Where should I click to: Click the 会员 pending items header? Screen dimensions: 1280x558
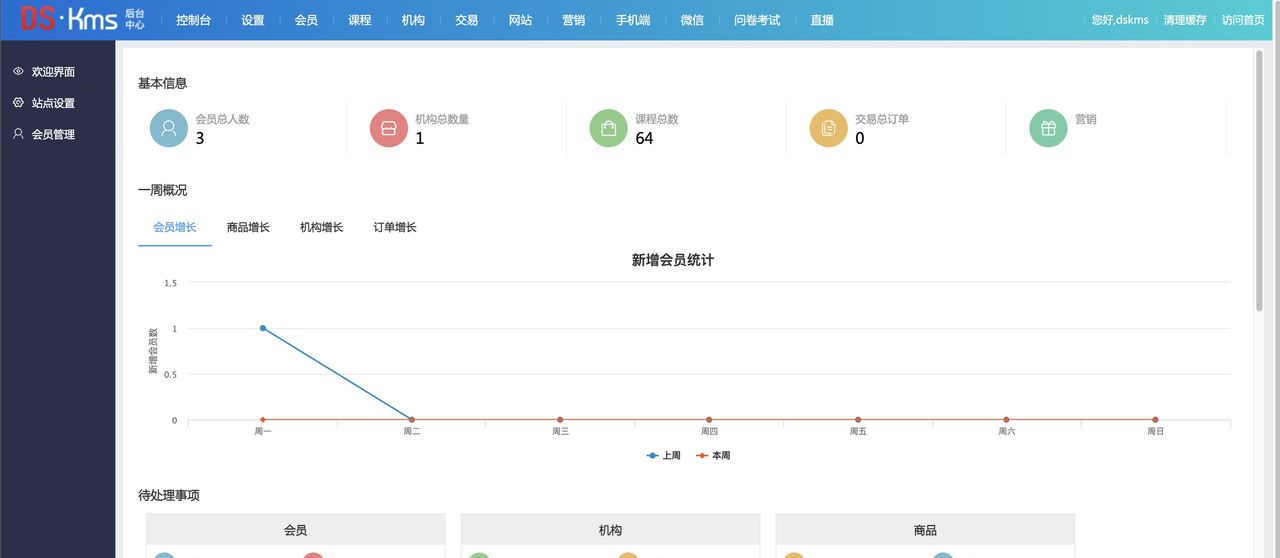click(295, 530)
